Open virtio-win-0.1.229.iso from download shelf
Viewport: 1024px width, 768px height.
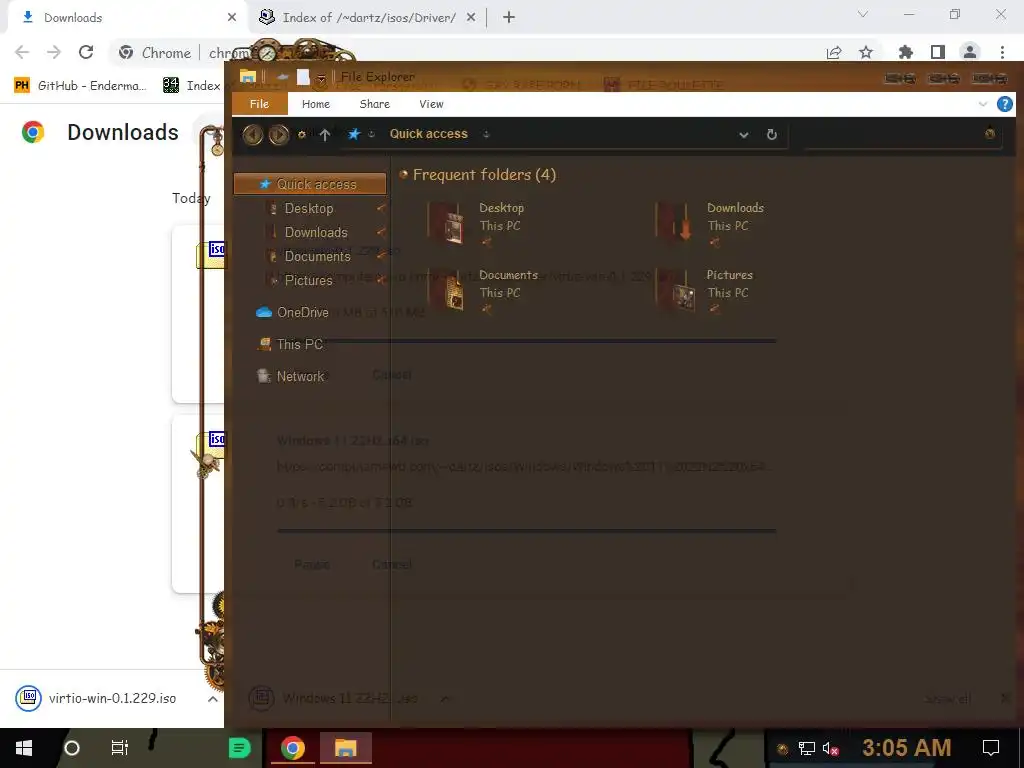click(x=98, y=698)
